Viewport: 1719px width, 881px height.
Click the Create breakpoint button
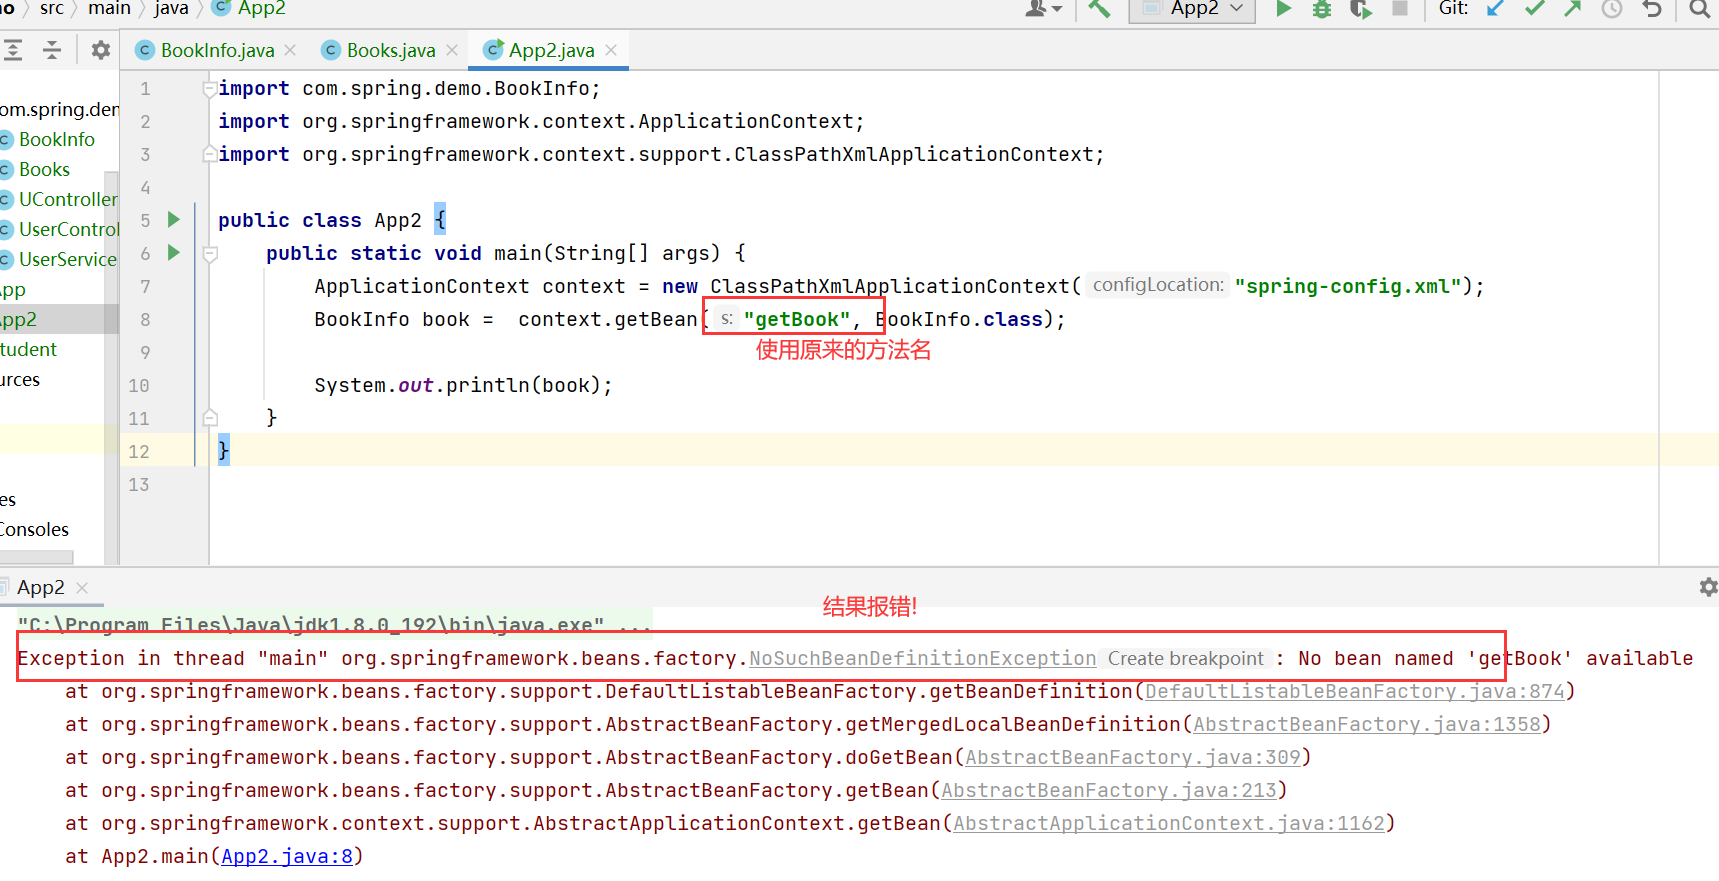[x=1186, y=658]
